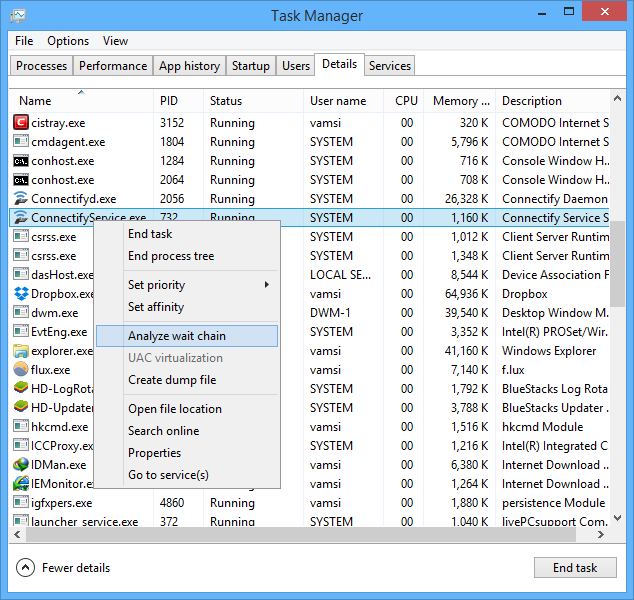Viewport: 634px width, 600px height.
Task: Click the hkcmd.exe process icon
Action: coord(21,426)
